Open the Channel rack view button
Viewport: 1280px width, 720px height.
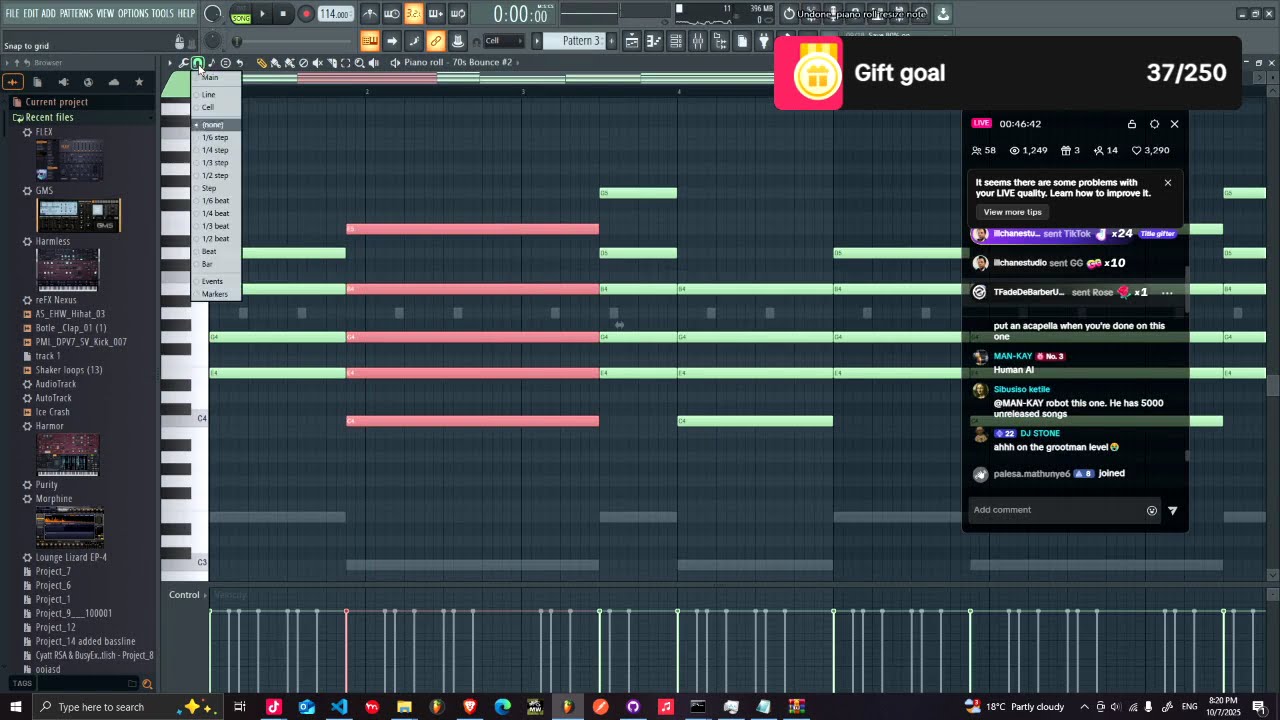pos(675,41)
